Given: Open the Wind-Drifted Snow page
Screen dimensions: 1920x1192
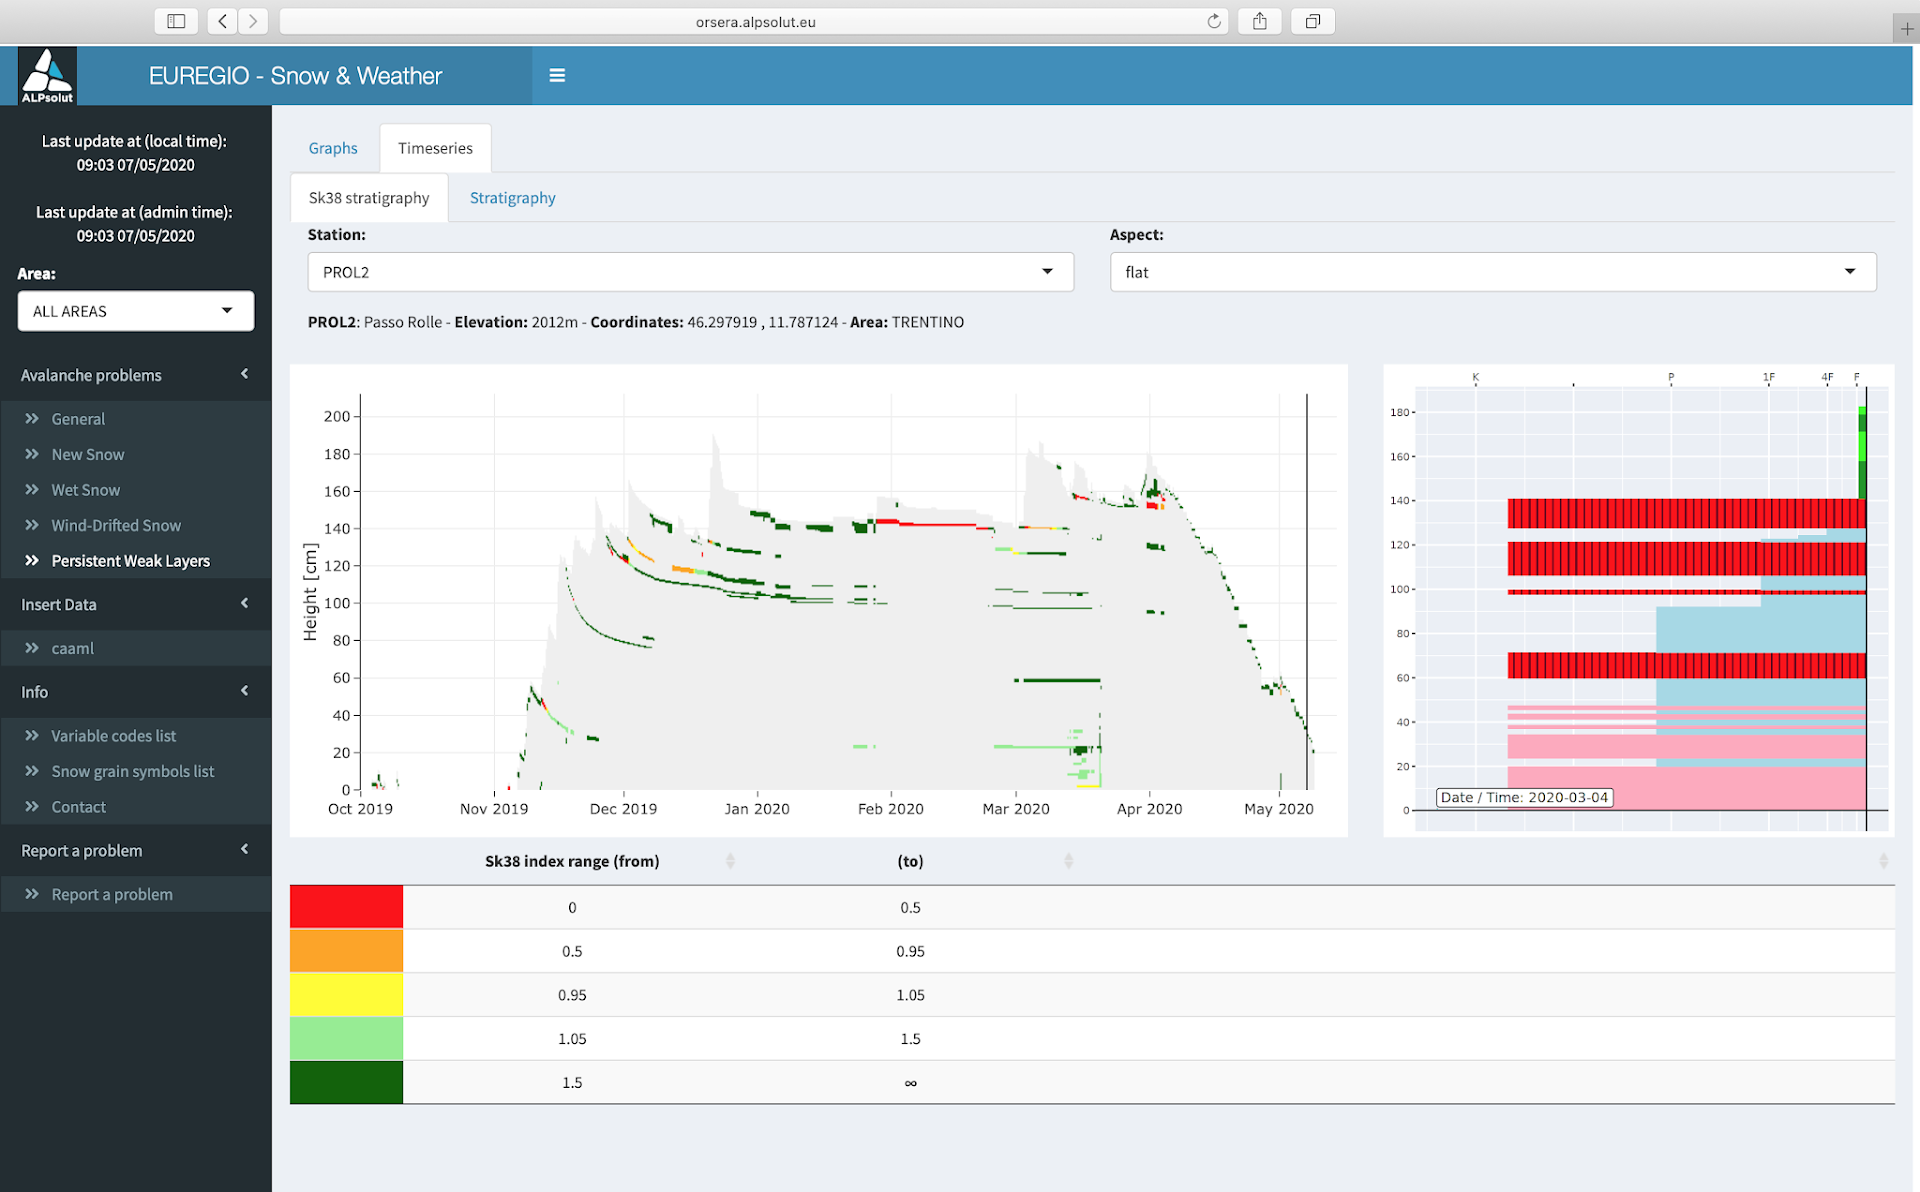Looking at the screenshot, I should [116, 525].
